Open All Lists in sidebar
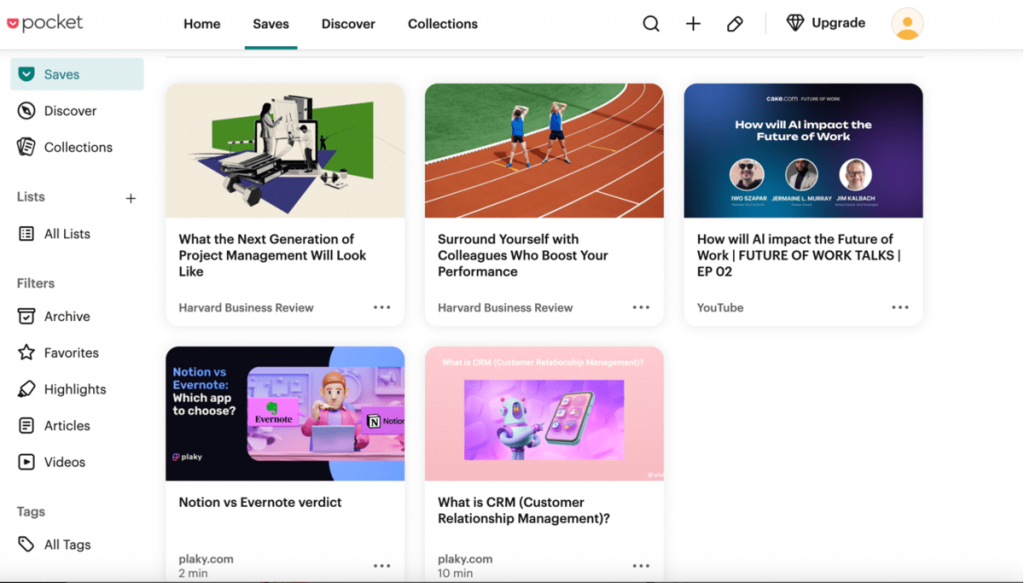This screenshot has height=583, width=1024. coord(66,234)
